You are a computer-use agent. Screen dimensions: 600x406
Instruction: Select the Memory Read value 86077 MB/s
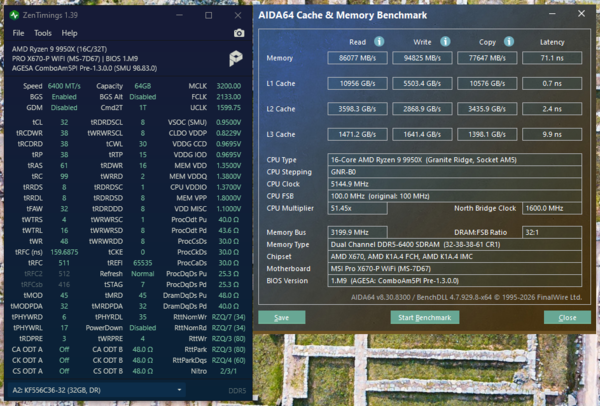(357, 58)
